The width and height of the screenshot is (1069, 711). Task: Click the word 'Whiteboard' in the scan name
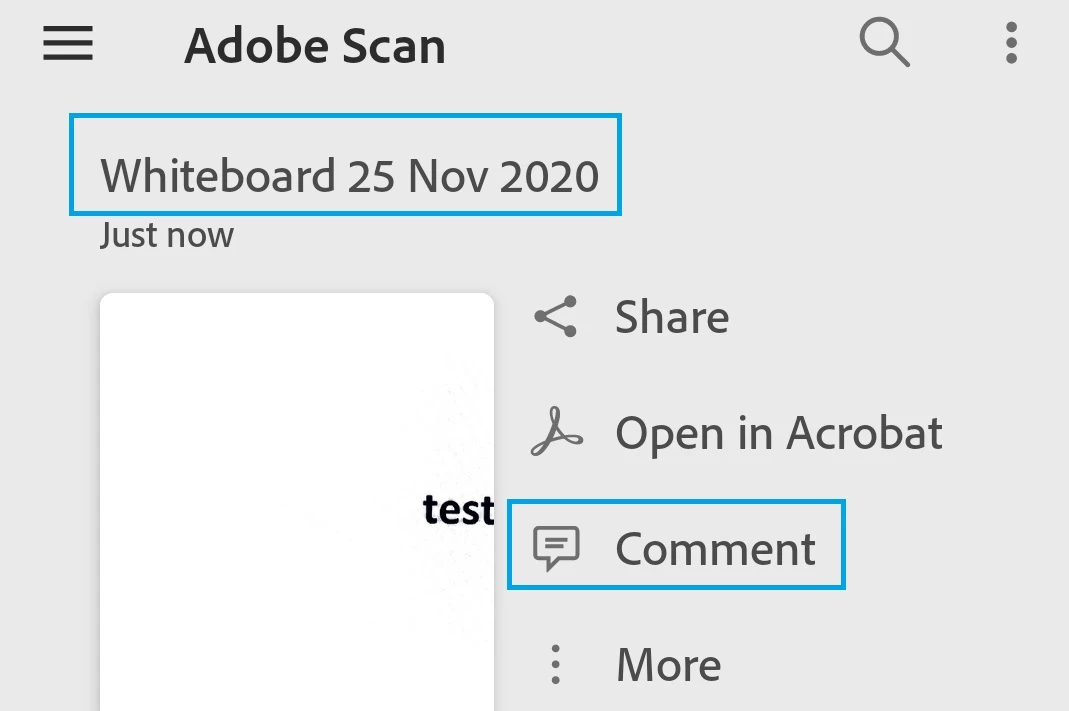[x=217, y=176]
